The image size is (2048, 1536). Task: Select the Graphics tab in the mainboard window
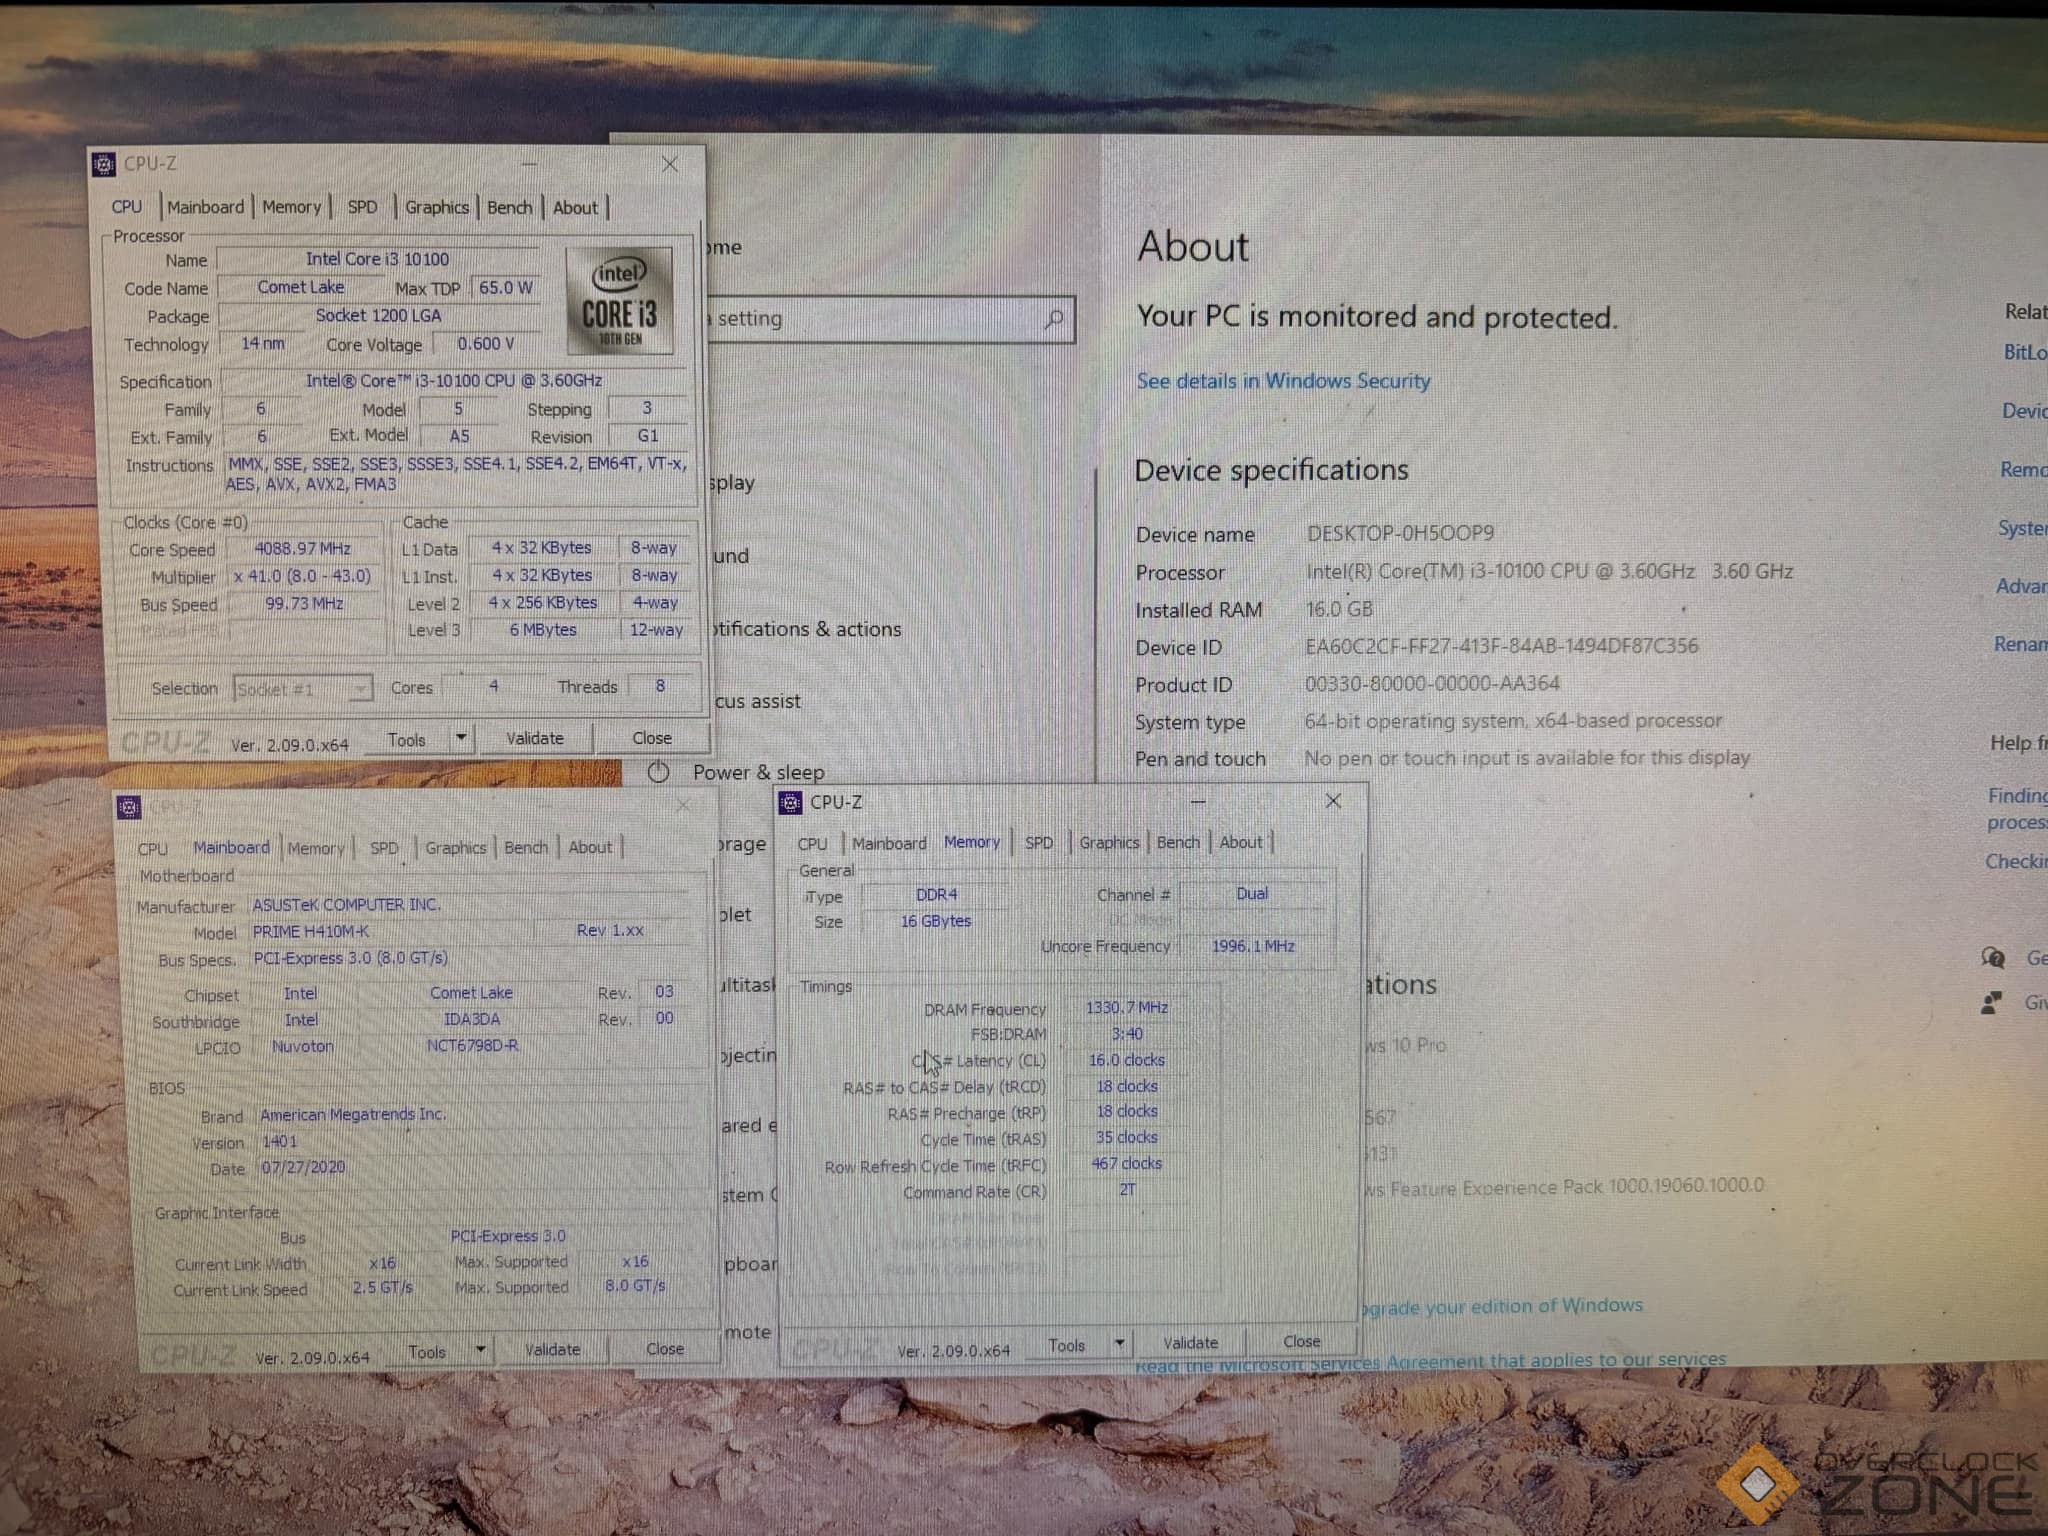[x=455, y=848]
